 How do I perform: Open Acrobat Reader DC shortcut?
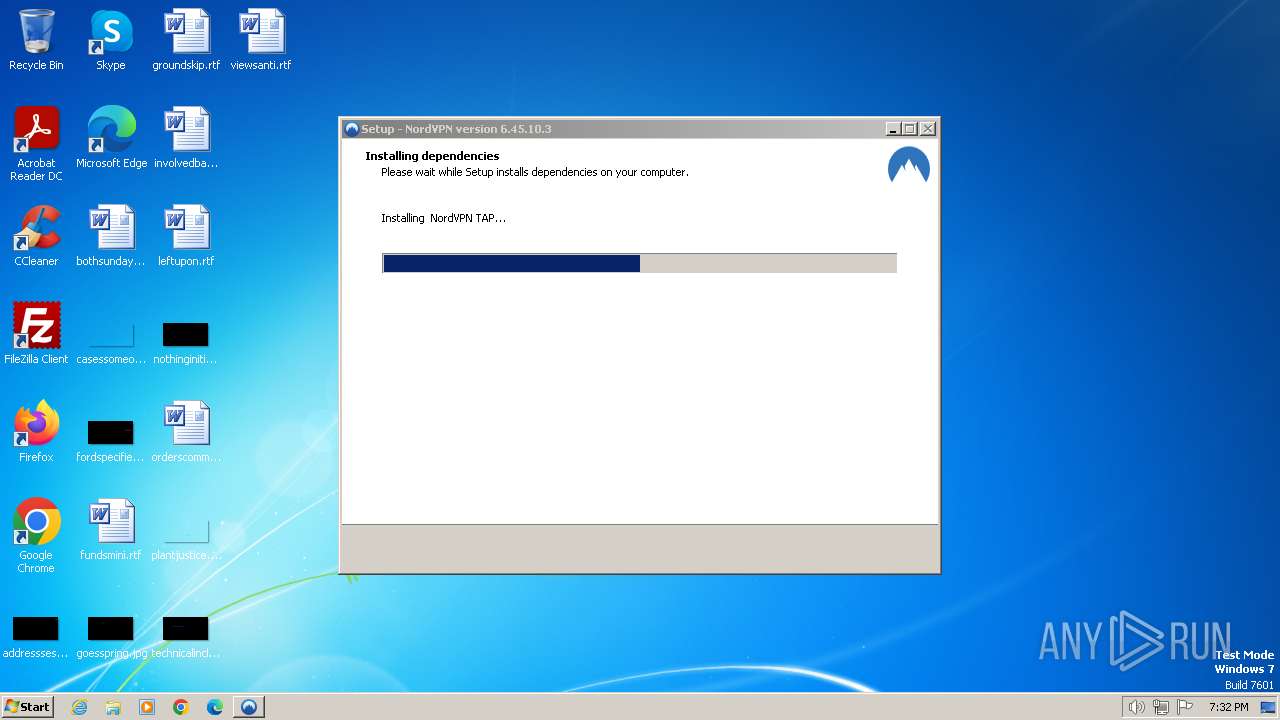click(36, 143)
